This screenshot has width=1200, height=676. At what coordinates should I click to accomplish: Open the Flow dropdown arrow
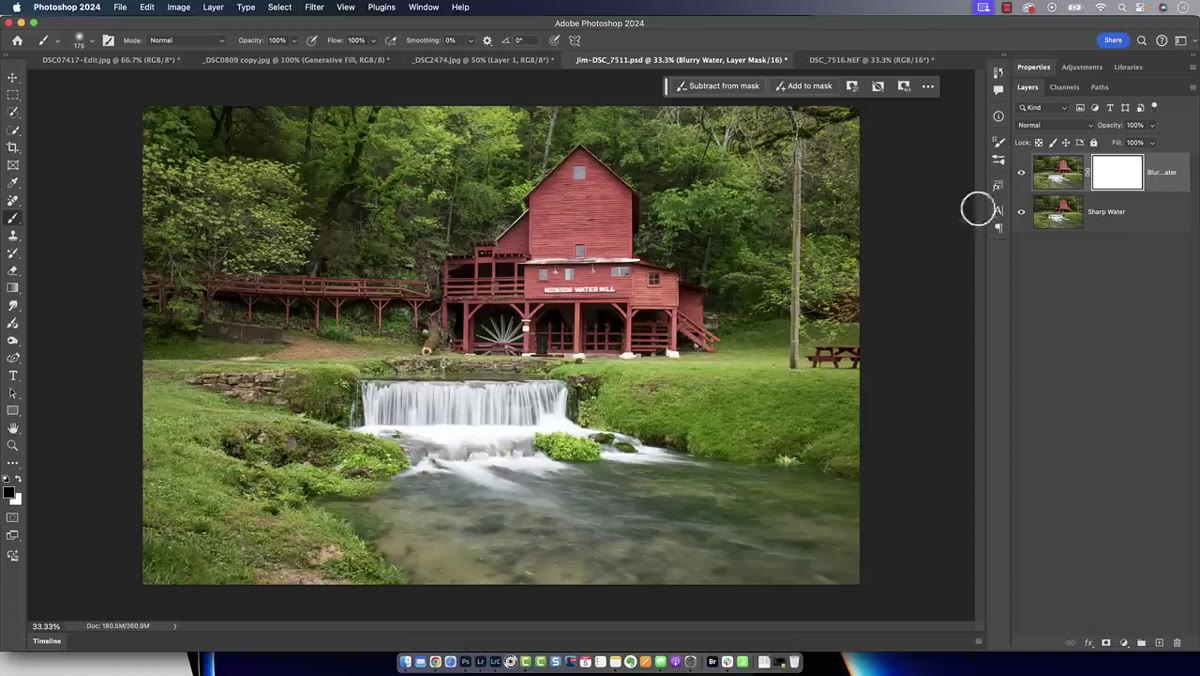373,41
